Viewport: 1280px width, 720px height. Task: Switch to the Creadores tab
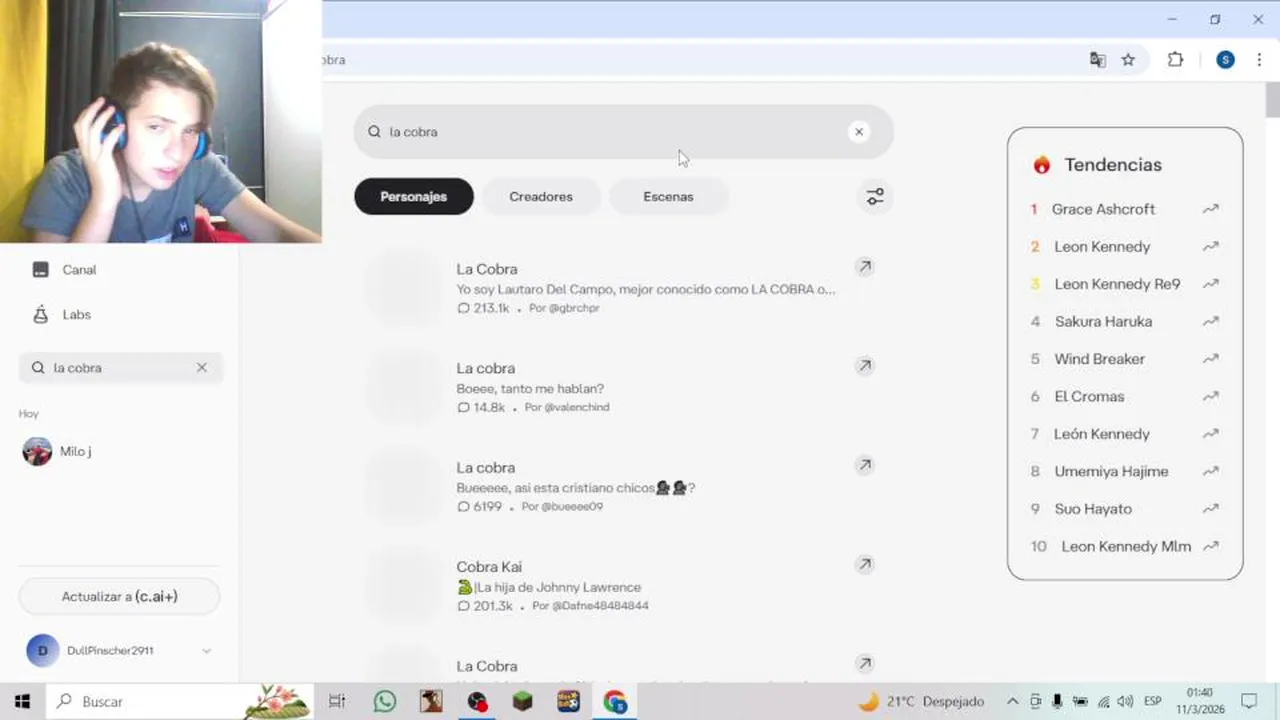[x=541, y=197]
